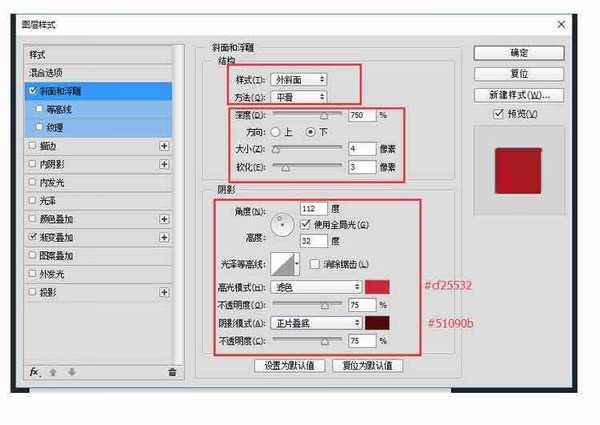Select 外发光 effect row
600x425 pixels.
[98, 274]
